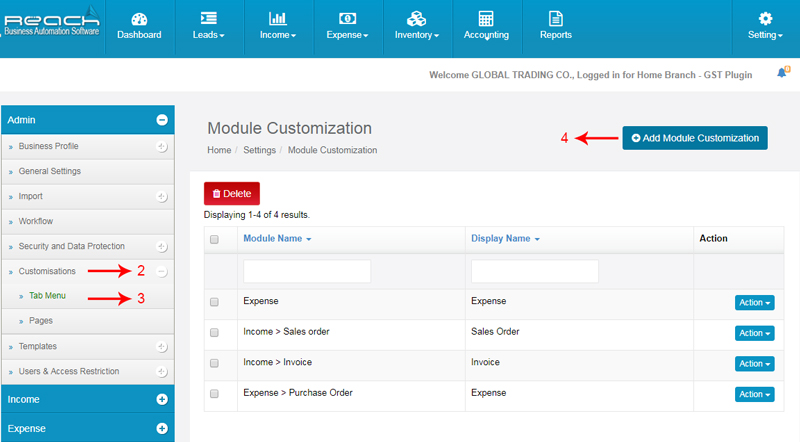Open Import menu item
The image size is (800, 442).
[31, 196]
